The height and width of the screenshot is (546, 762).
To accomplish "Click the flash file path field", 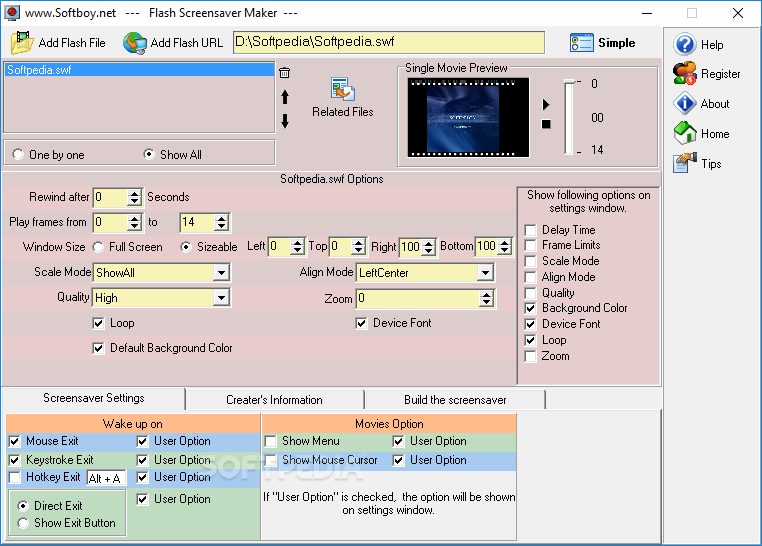I will click(x=389, y=42).
